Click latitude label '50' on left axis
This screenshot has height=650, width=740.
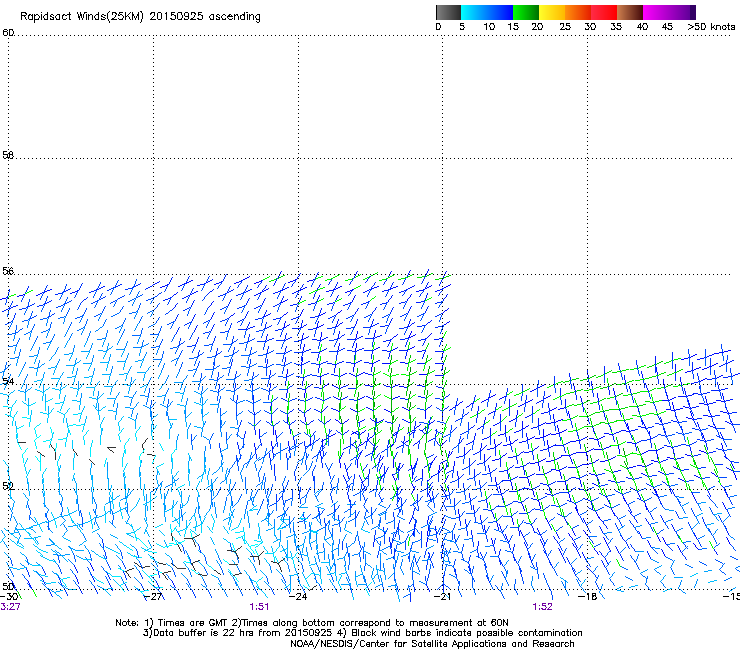8,586
